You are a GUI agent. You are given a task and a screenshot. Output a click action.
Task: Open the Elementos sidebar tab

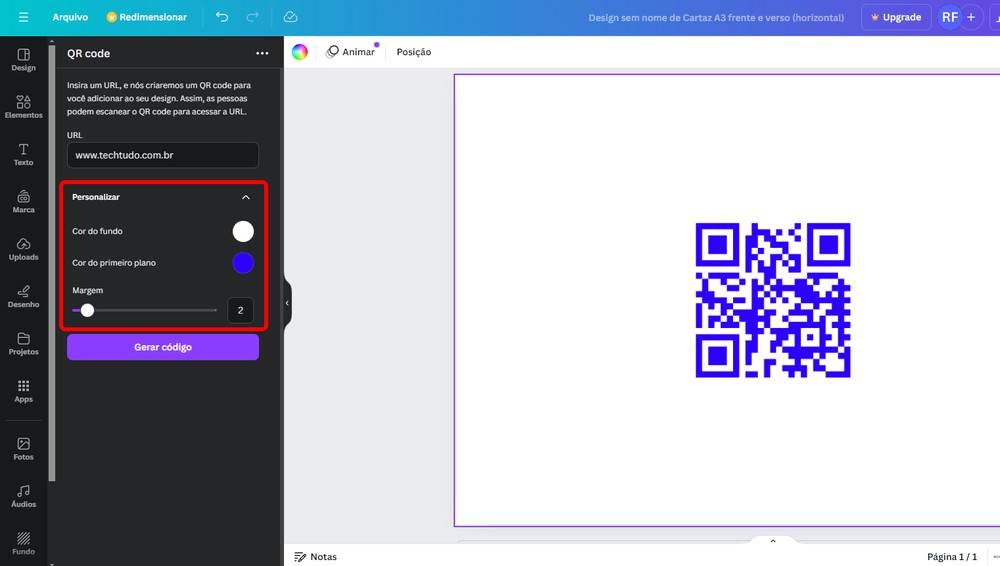click(x=24, y=107)
